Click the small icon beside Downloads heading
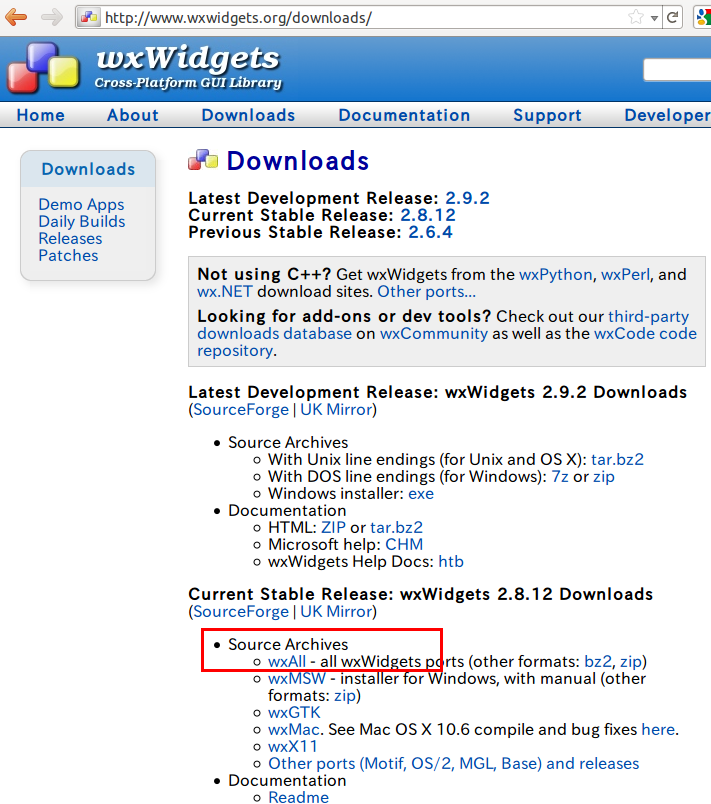This screenshot has height=804, width=711. tap(203, 160)
